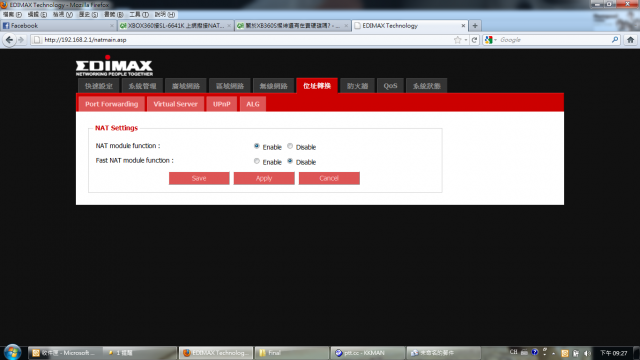Close the Facebook tab

tap(112, 26)
